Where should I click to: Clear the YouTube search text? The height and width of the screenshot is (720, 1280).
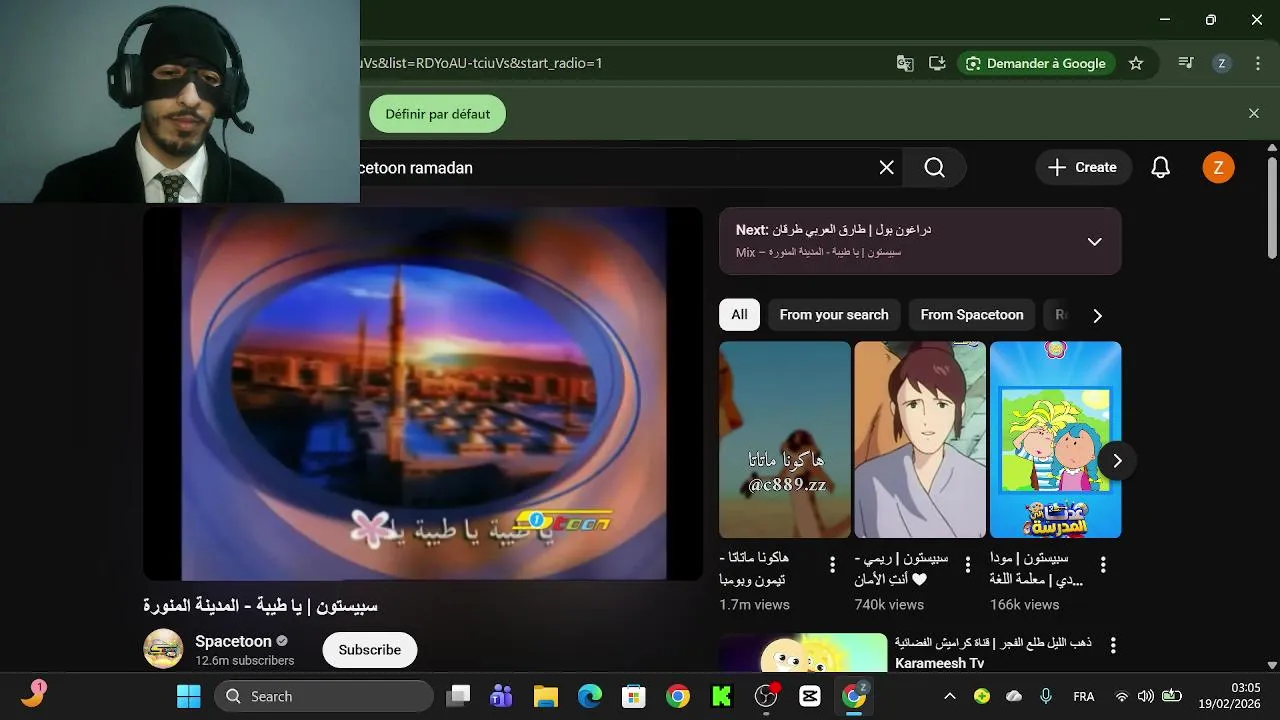(x=886, y=168)
